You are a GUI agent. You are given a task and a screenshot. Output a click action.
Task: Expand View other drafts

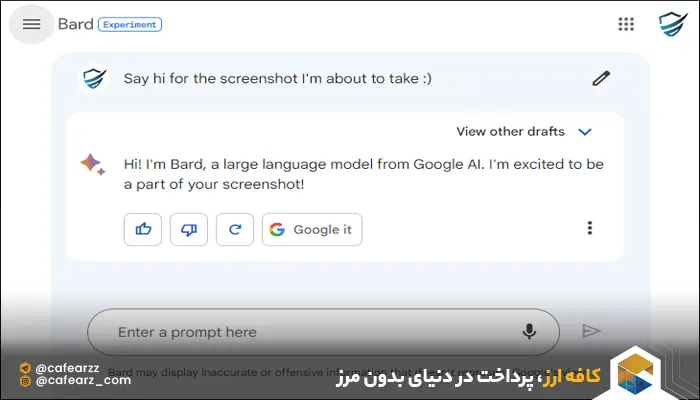(524, 132)
